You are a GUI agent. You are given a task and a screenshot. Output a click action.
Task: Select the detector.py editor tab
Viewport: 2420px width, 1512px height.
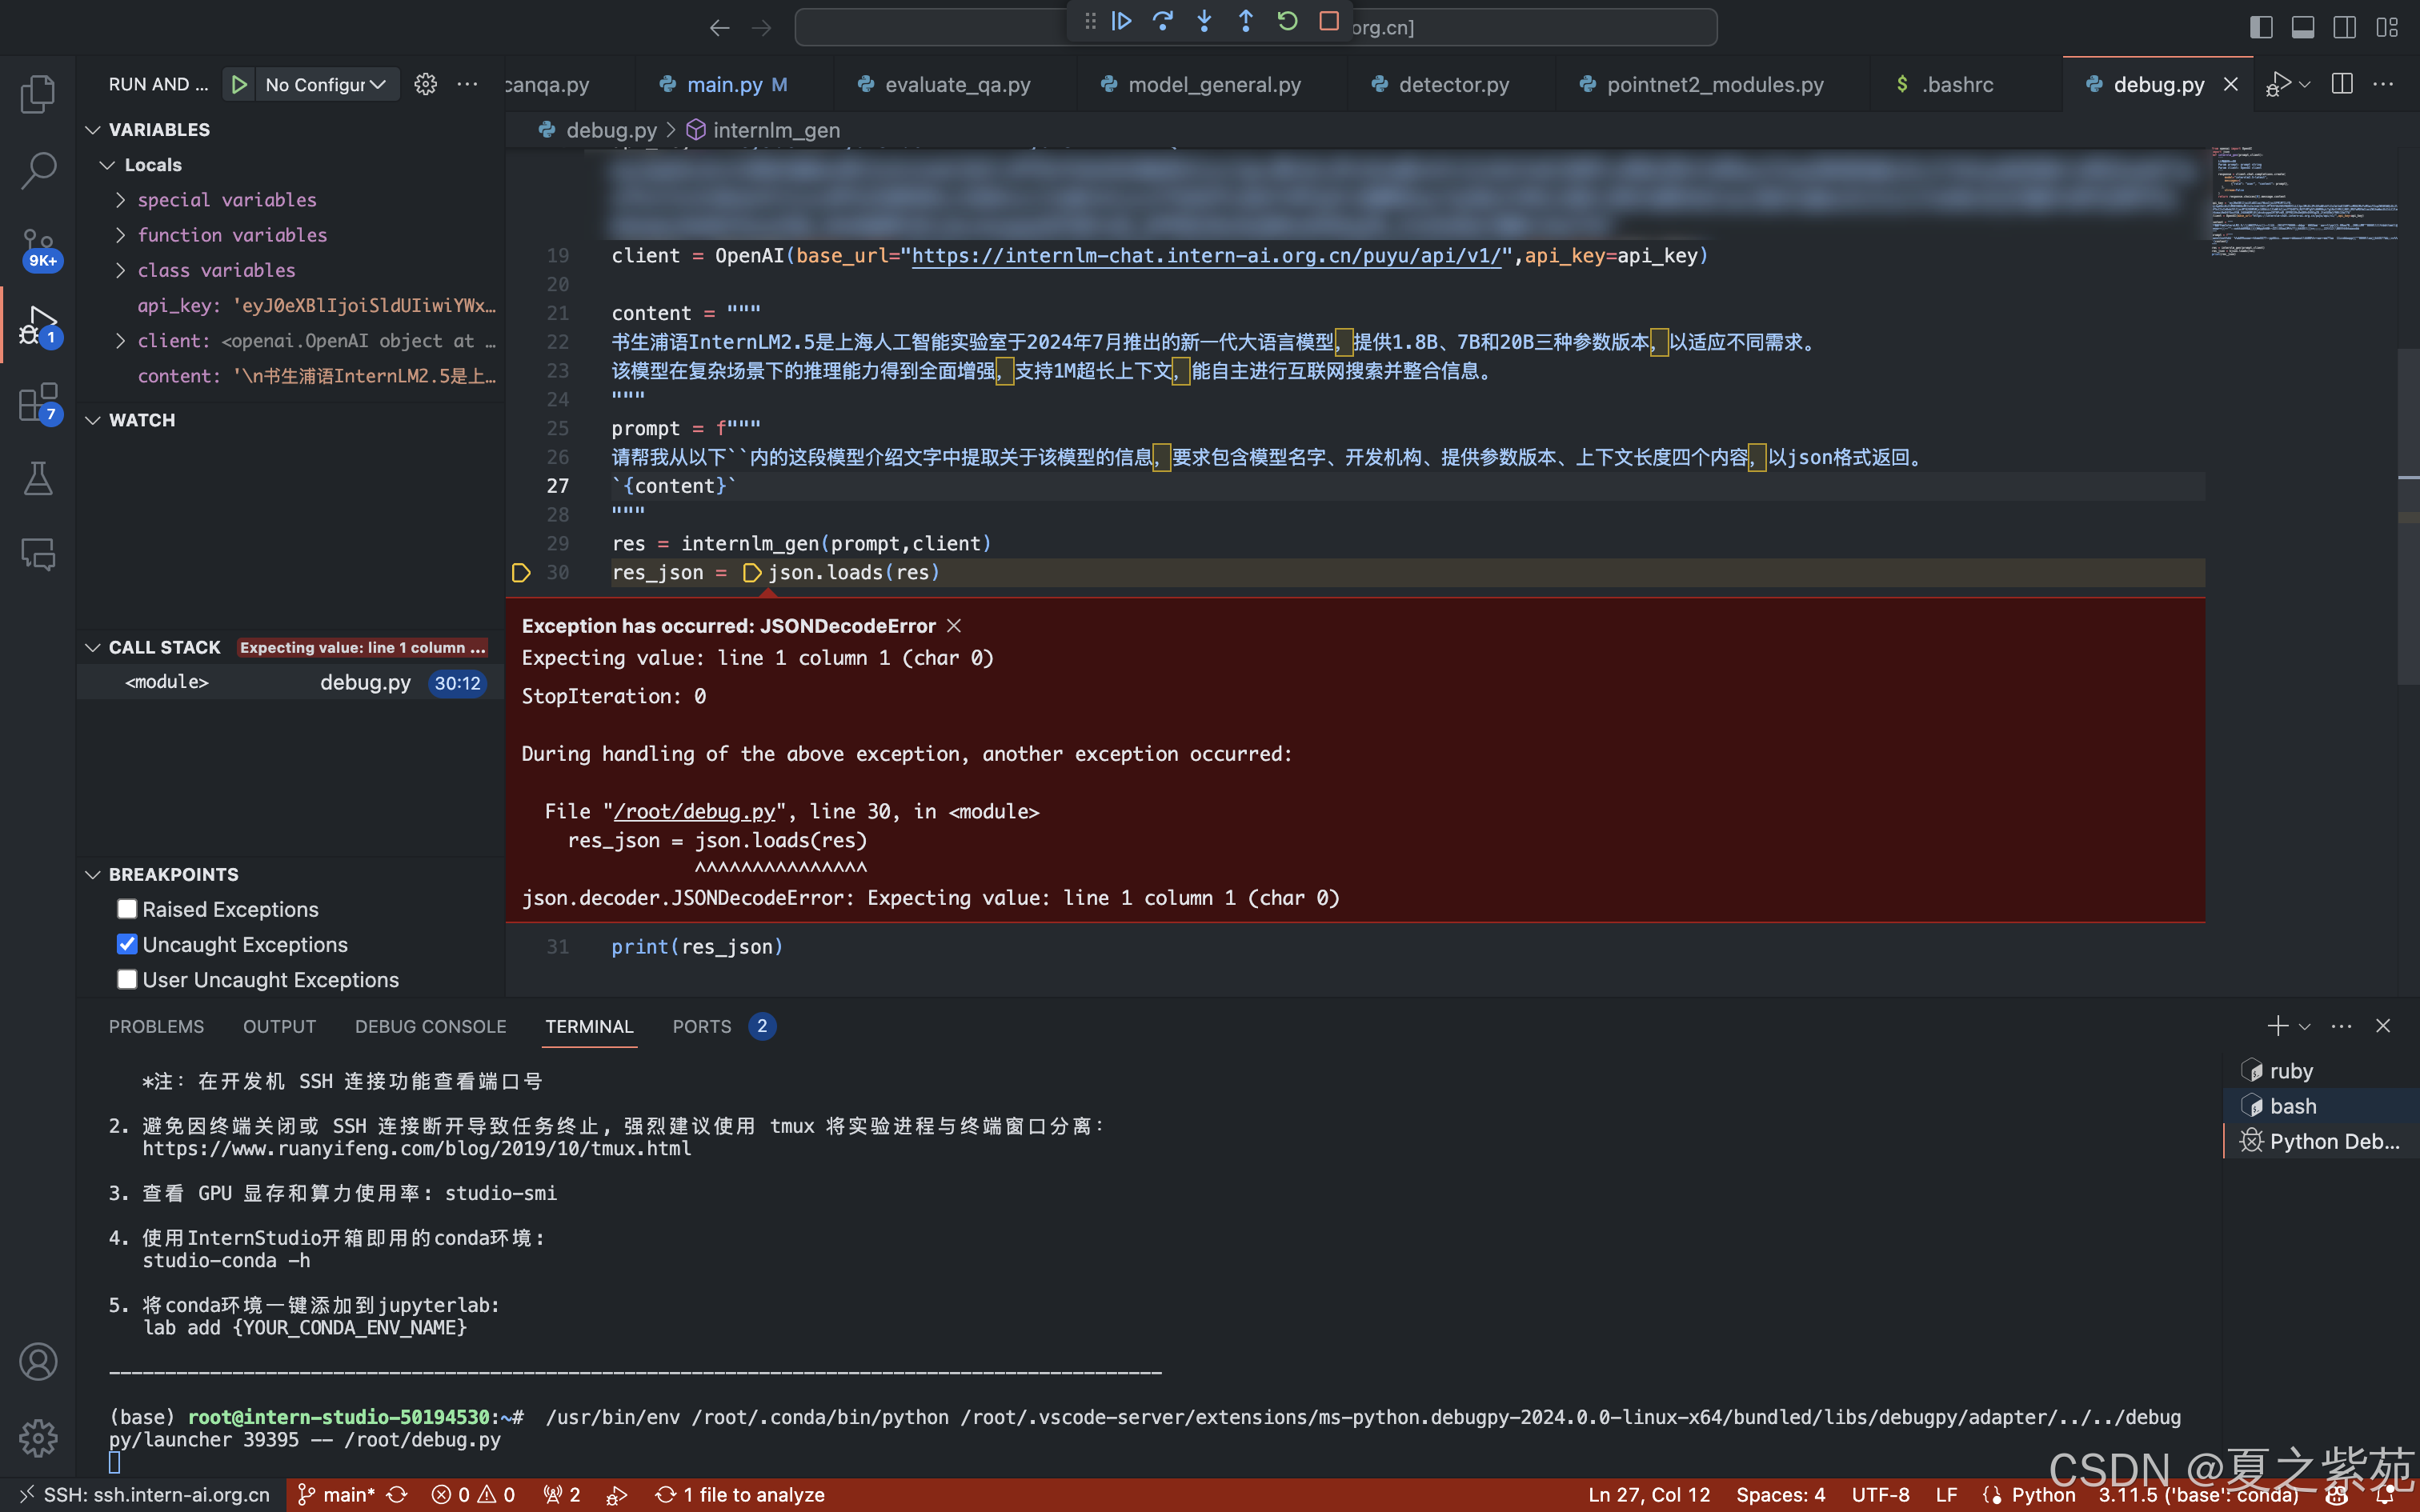(1455, 84)
